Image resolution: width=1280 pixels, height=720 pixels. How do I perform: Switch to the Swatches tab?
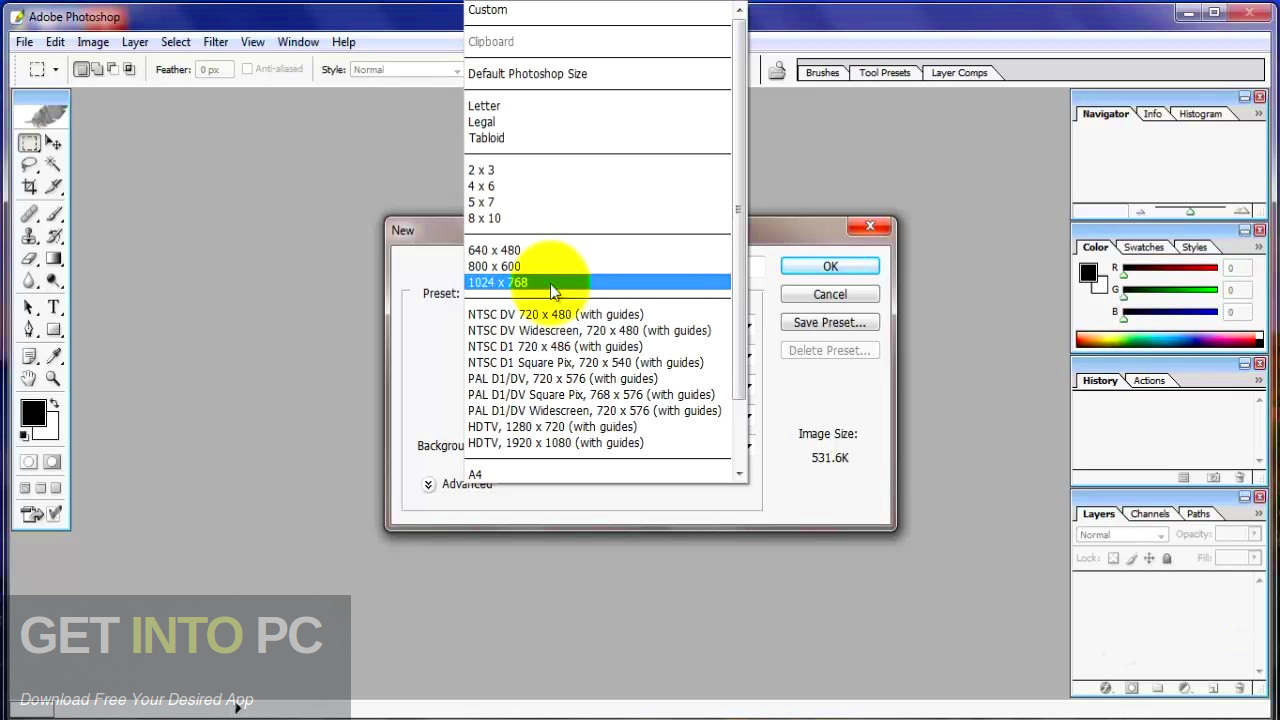[1143, 247]
